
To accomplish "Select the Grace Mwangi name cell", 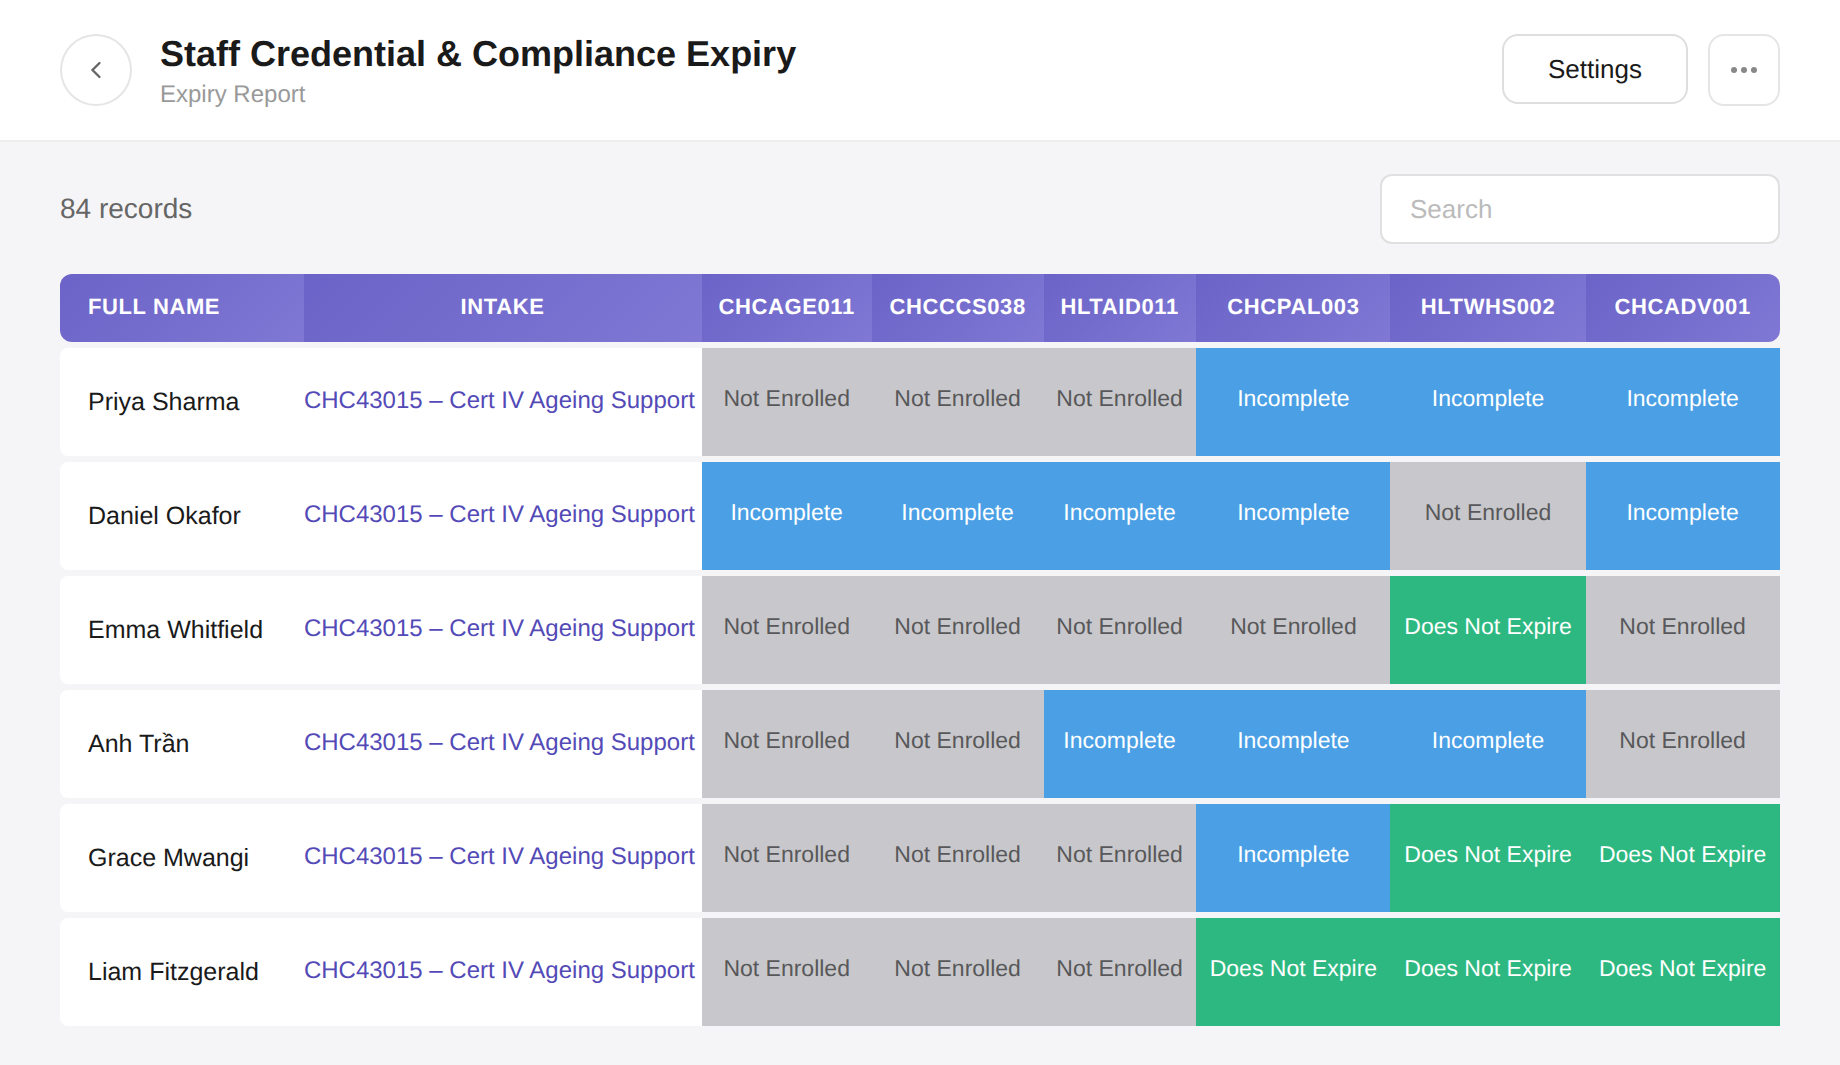I will [181, 858].
